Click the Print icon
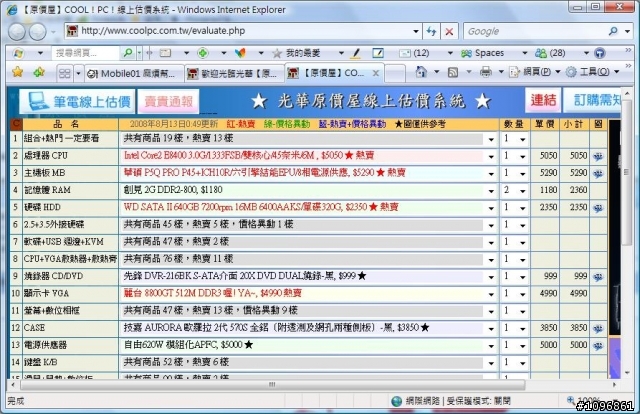This screenshot has width=640, height=414. click(x=485, y=72)
